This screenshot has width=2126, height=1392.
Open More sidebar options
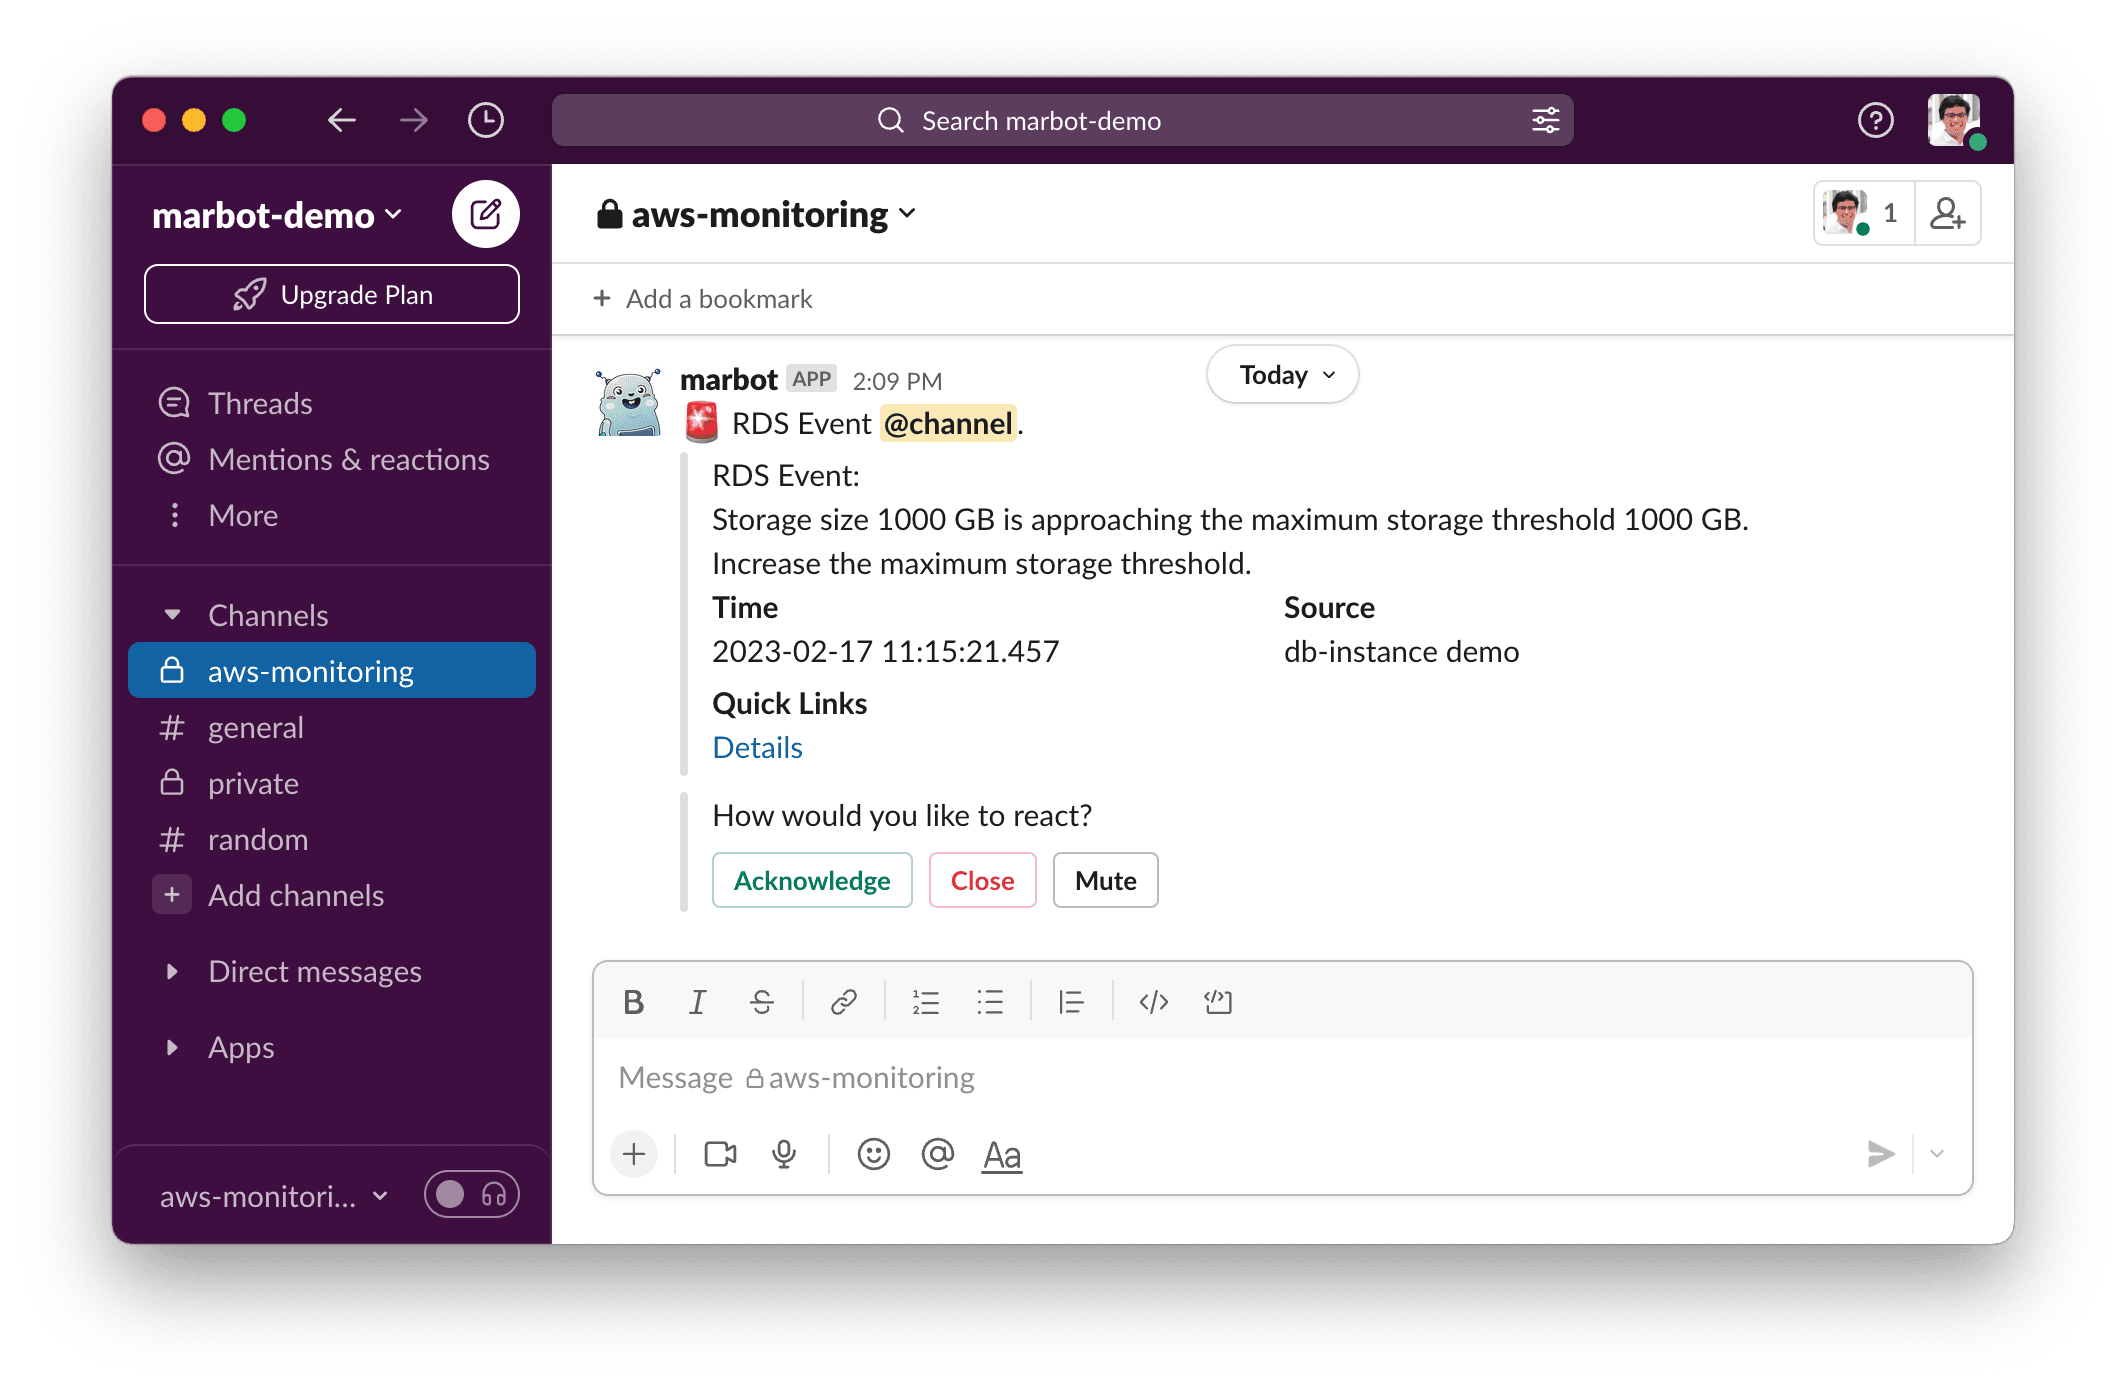pyautogui.click(x=332, y=515)
